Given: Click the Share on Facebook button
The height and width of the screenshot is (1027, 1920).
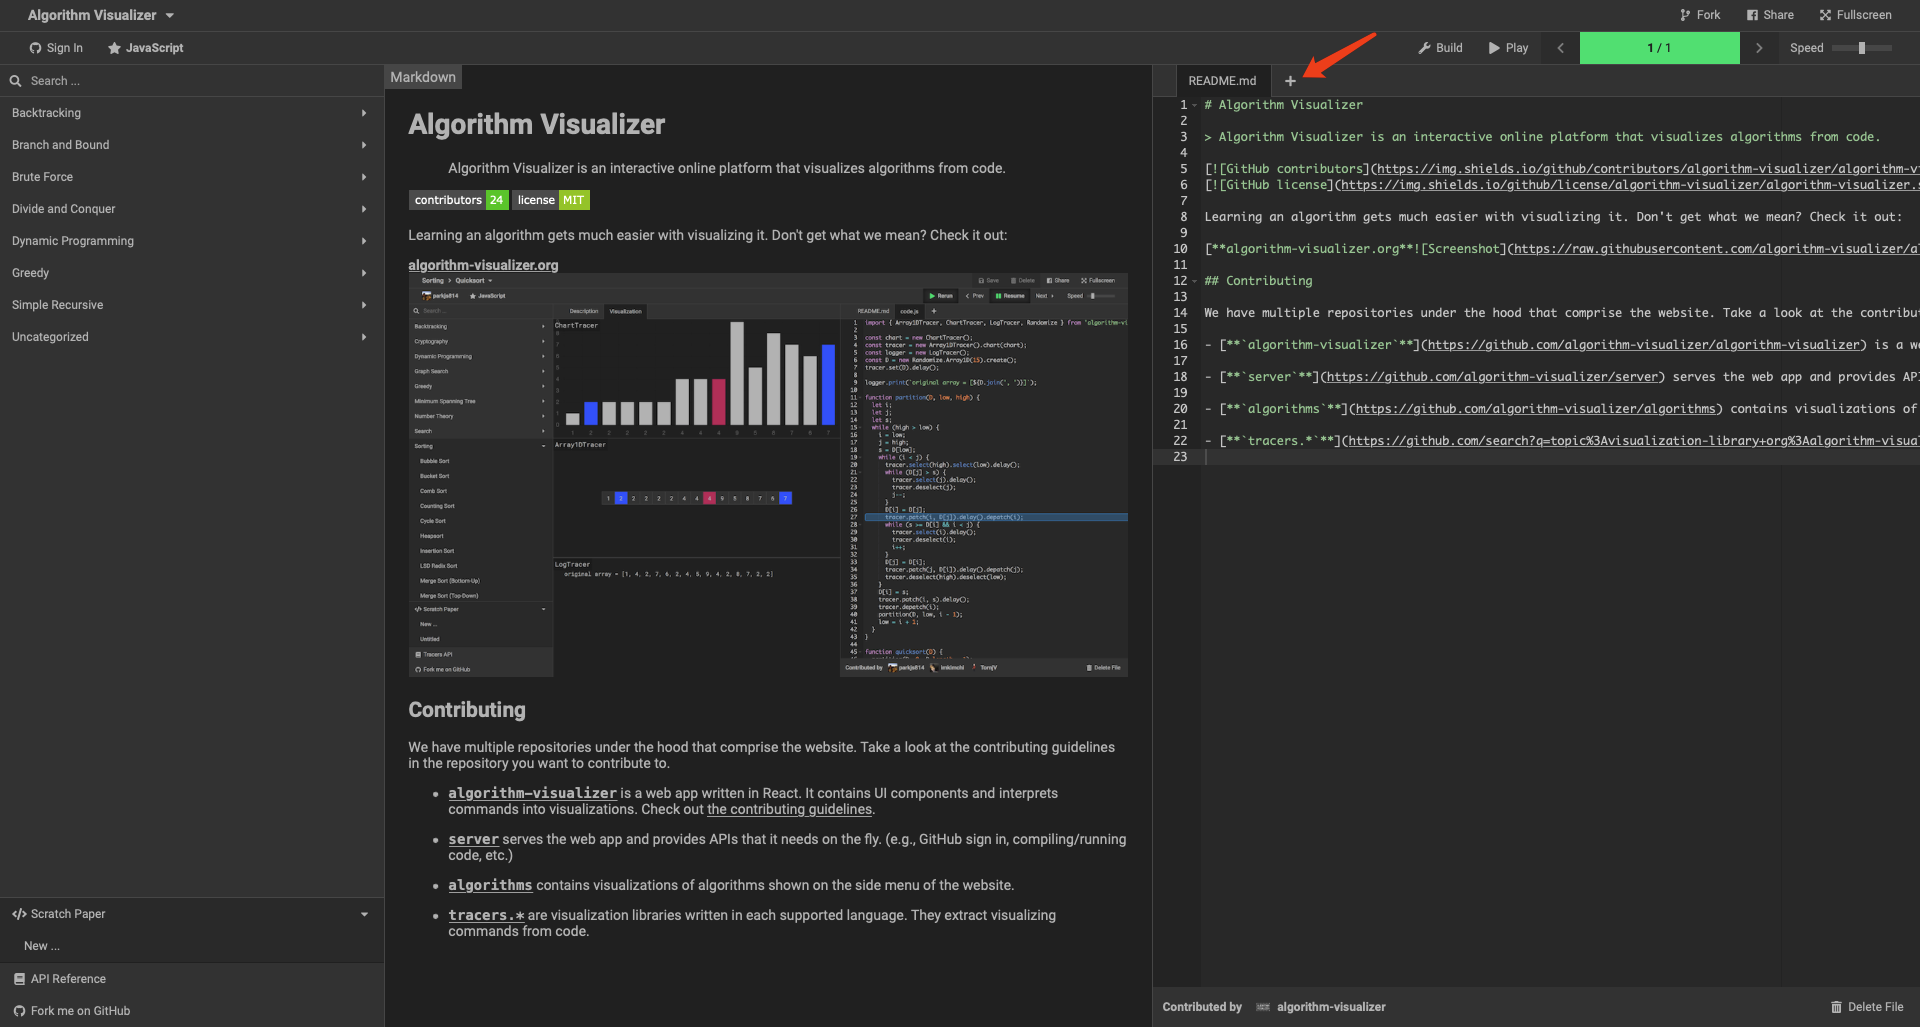Looking at the screenshot, I should (x=1770, y=15).
